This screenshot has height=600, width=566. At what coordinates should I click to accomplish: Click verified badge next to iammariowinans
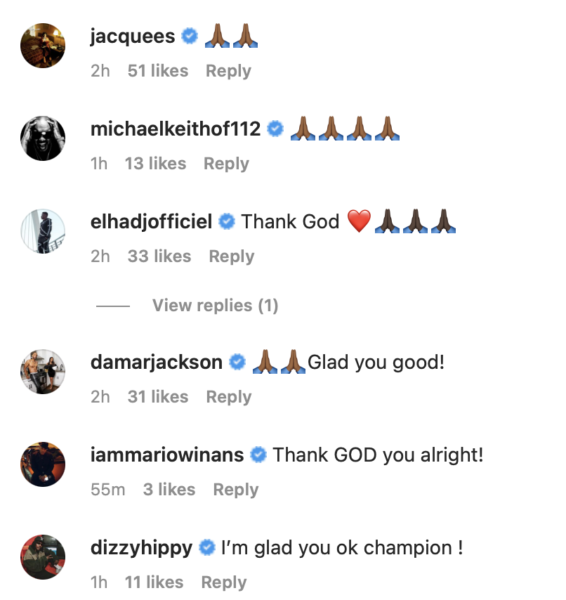tap(258, 455)
